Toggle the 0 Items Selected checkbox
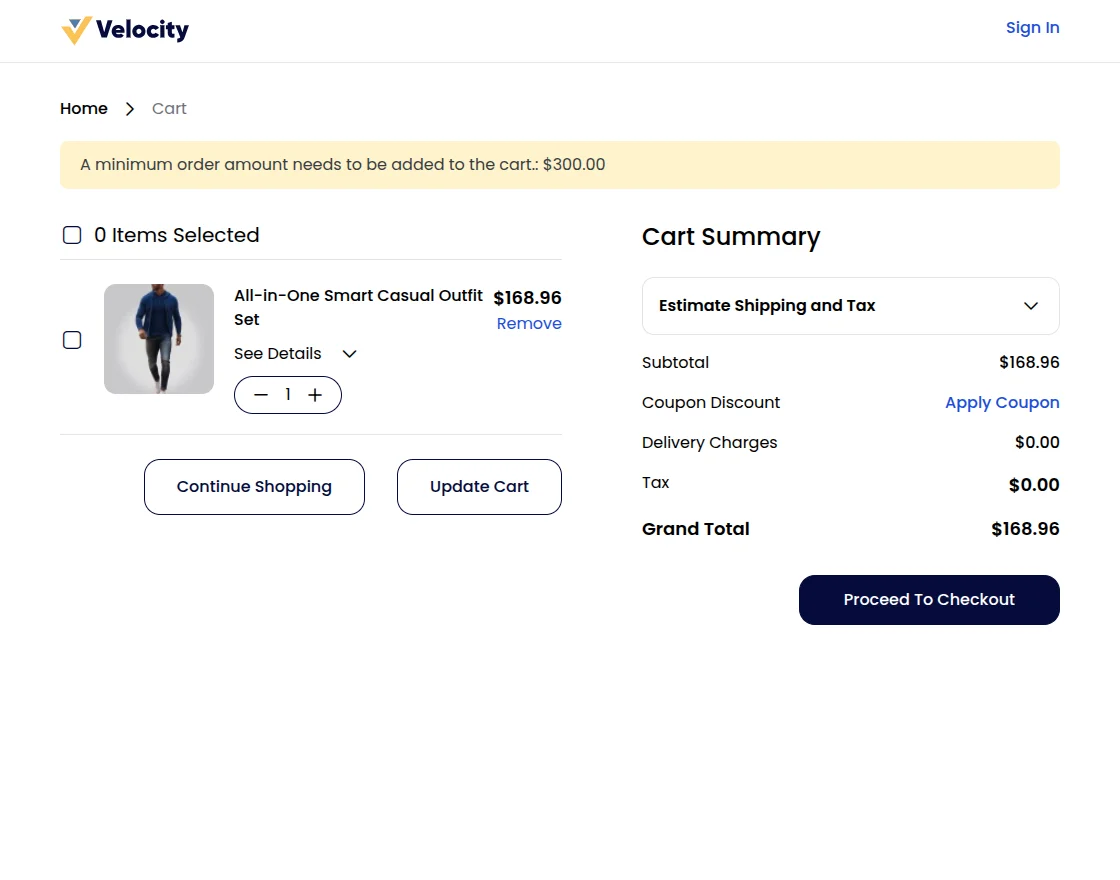 tap(72, 235)
